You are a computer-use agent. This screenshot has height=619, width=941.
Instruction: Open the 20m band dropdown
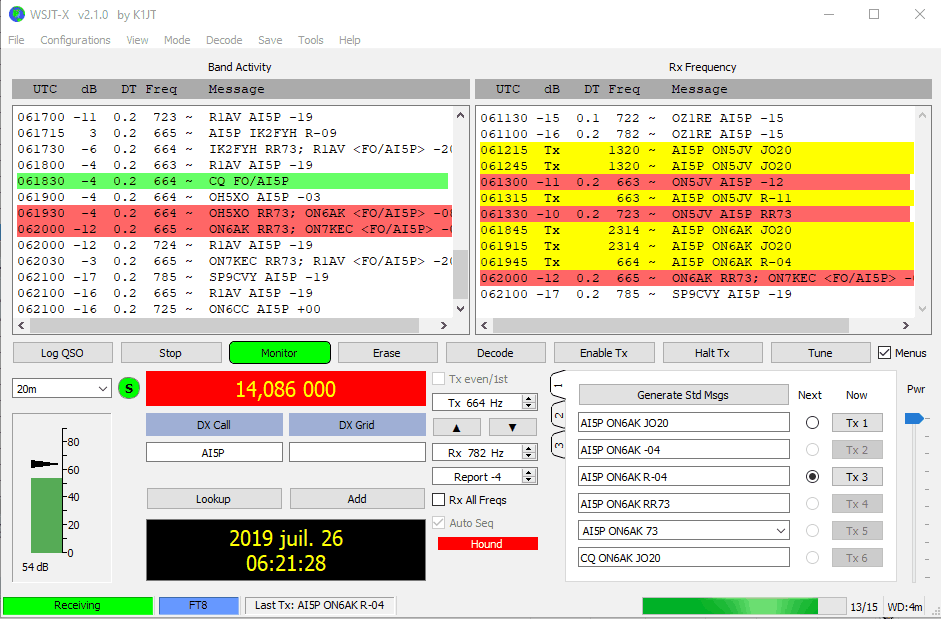pos(62,389)
